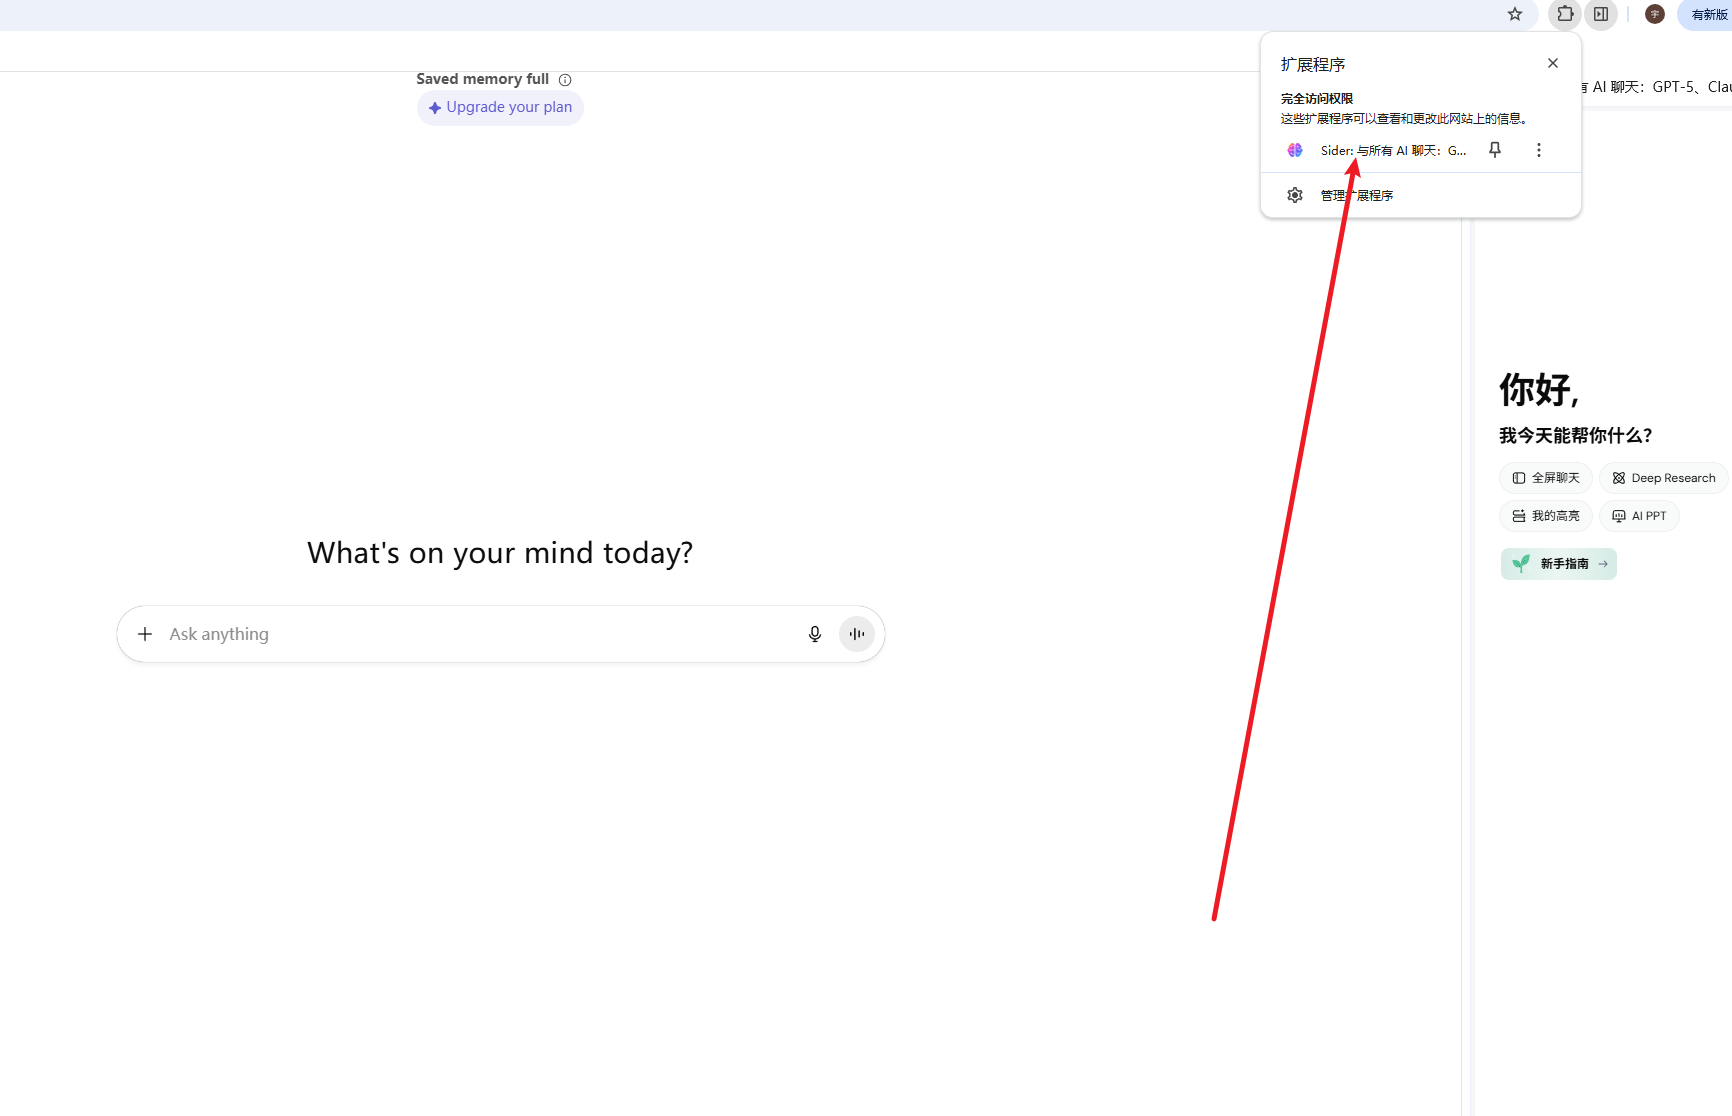Image resolution: width=1732 pixels, height=1116 pixels.
Task: Click the 扩展程序 popup title
Action: point(1313,65)
